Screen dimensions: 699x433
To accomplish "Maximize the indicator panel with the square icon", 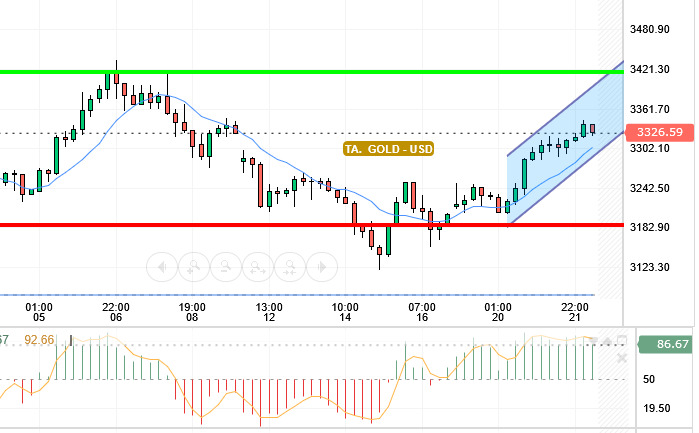I will click(622, 341).
